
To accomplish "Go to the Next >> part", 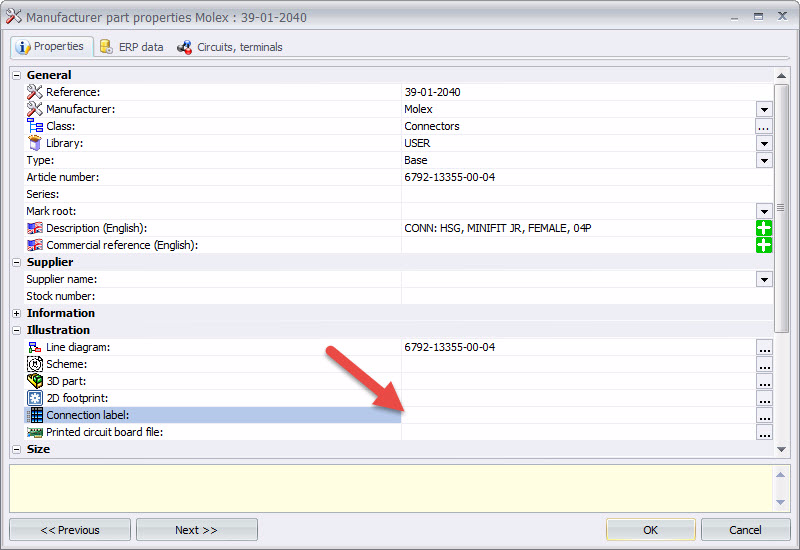I will pos(196,530).
